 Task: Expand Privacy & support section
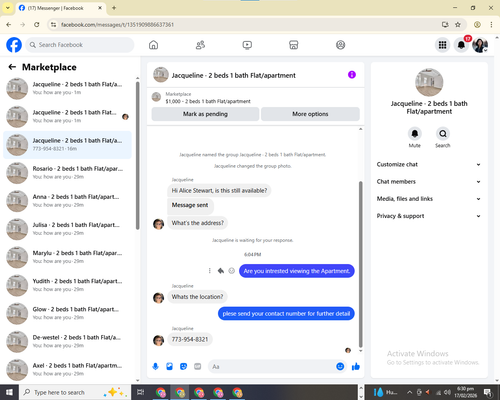coord(429,216)
